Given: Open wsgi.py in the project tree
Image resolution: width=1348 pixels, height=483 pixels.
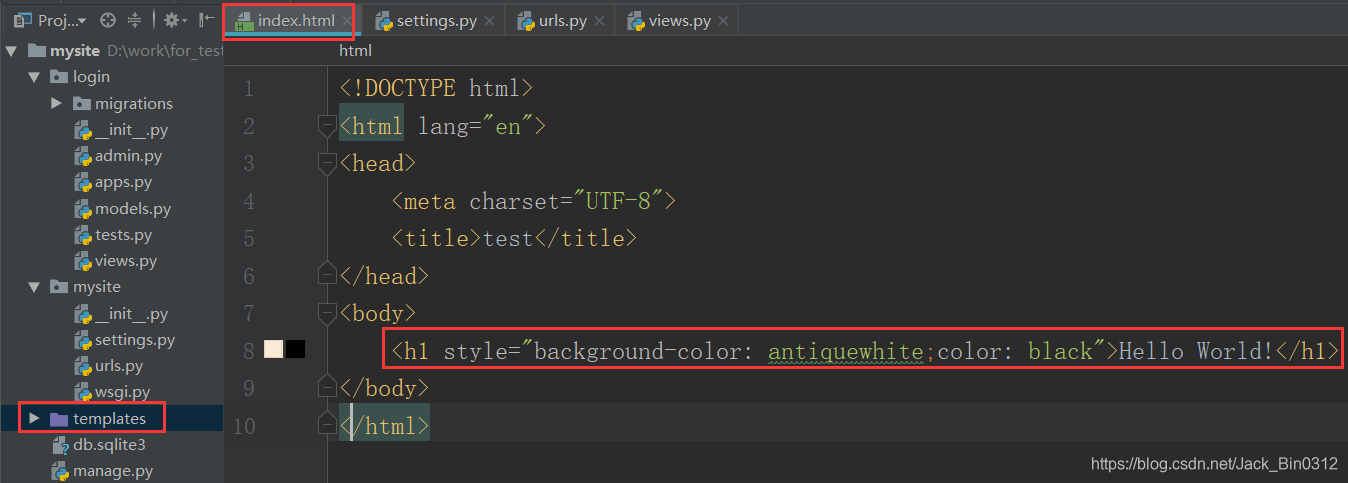Looking at the screenshot, I should [x=123, y=392].
